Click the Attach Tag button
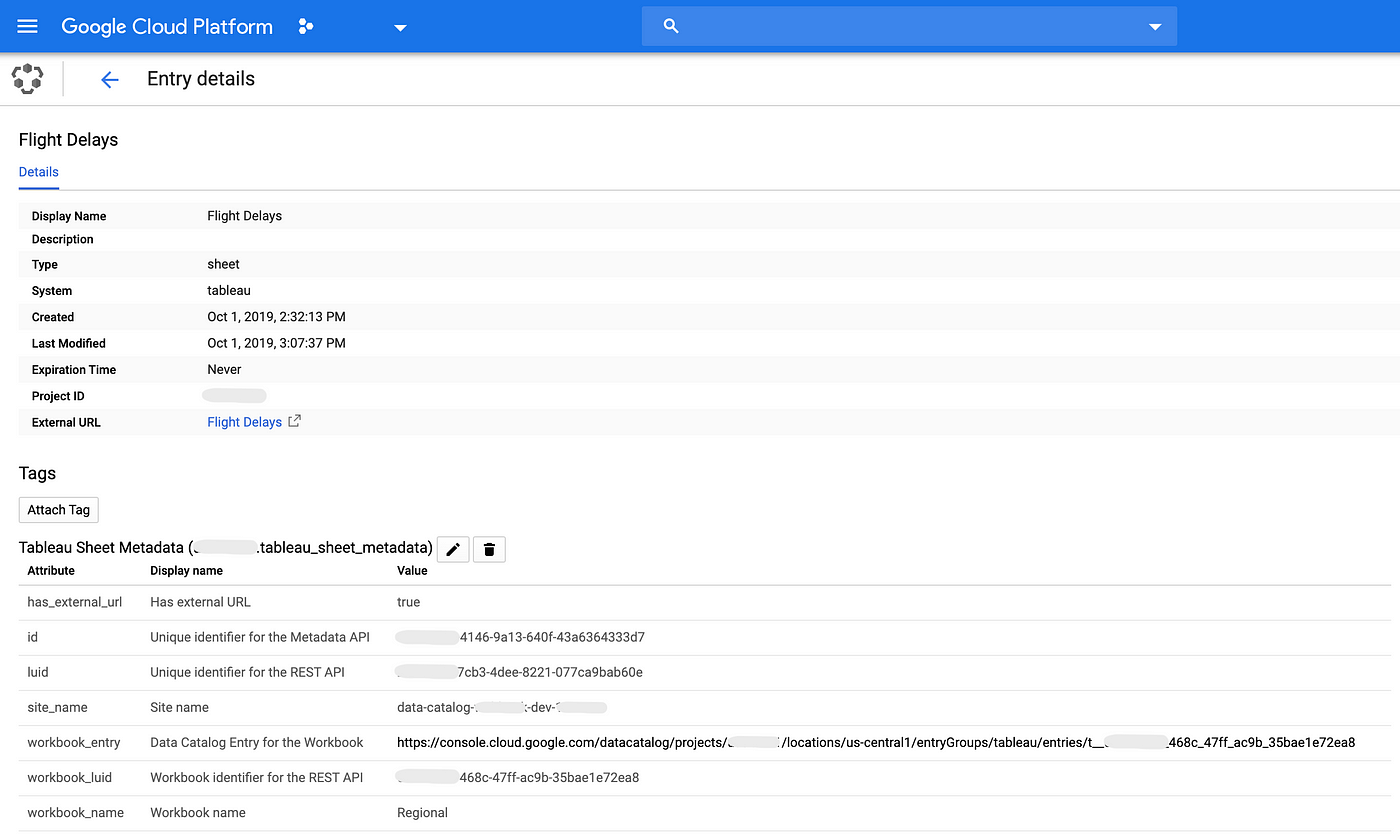 59,510
